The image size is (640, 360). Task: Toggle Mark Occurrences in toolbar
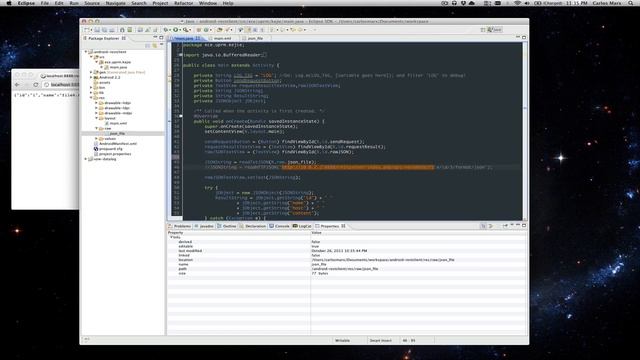(247, 30)
